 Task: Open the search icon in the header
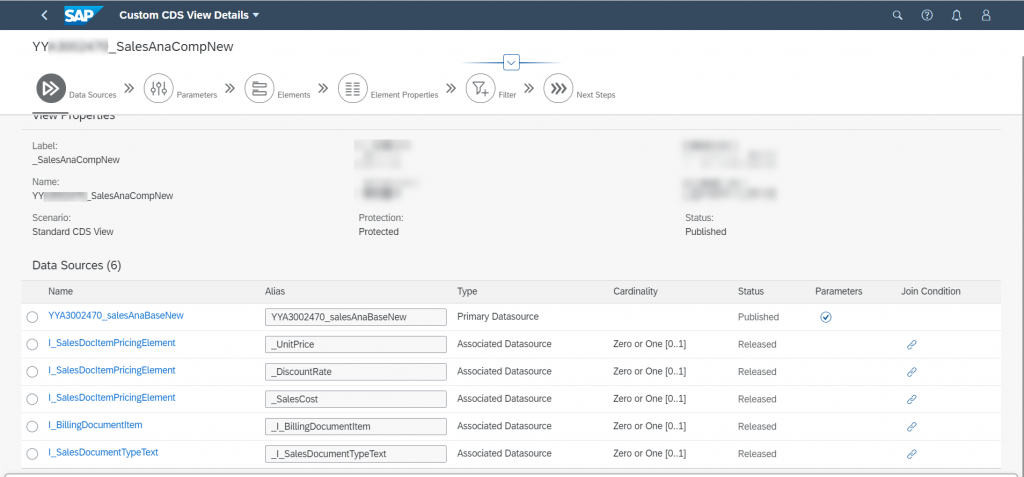897,16
